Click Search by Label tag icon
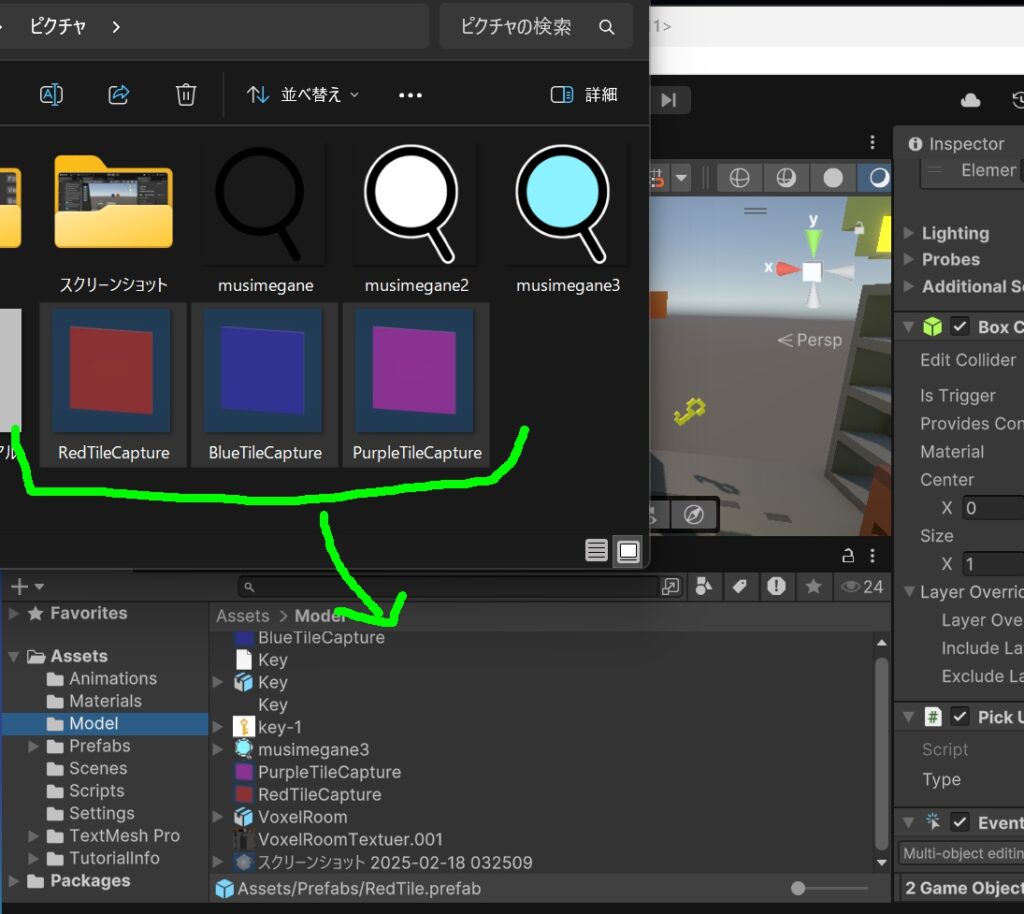The width and height of the screenshot is (1024, 914). pos(739,586)
